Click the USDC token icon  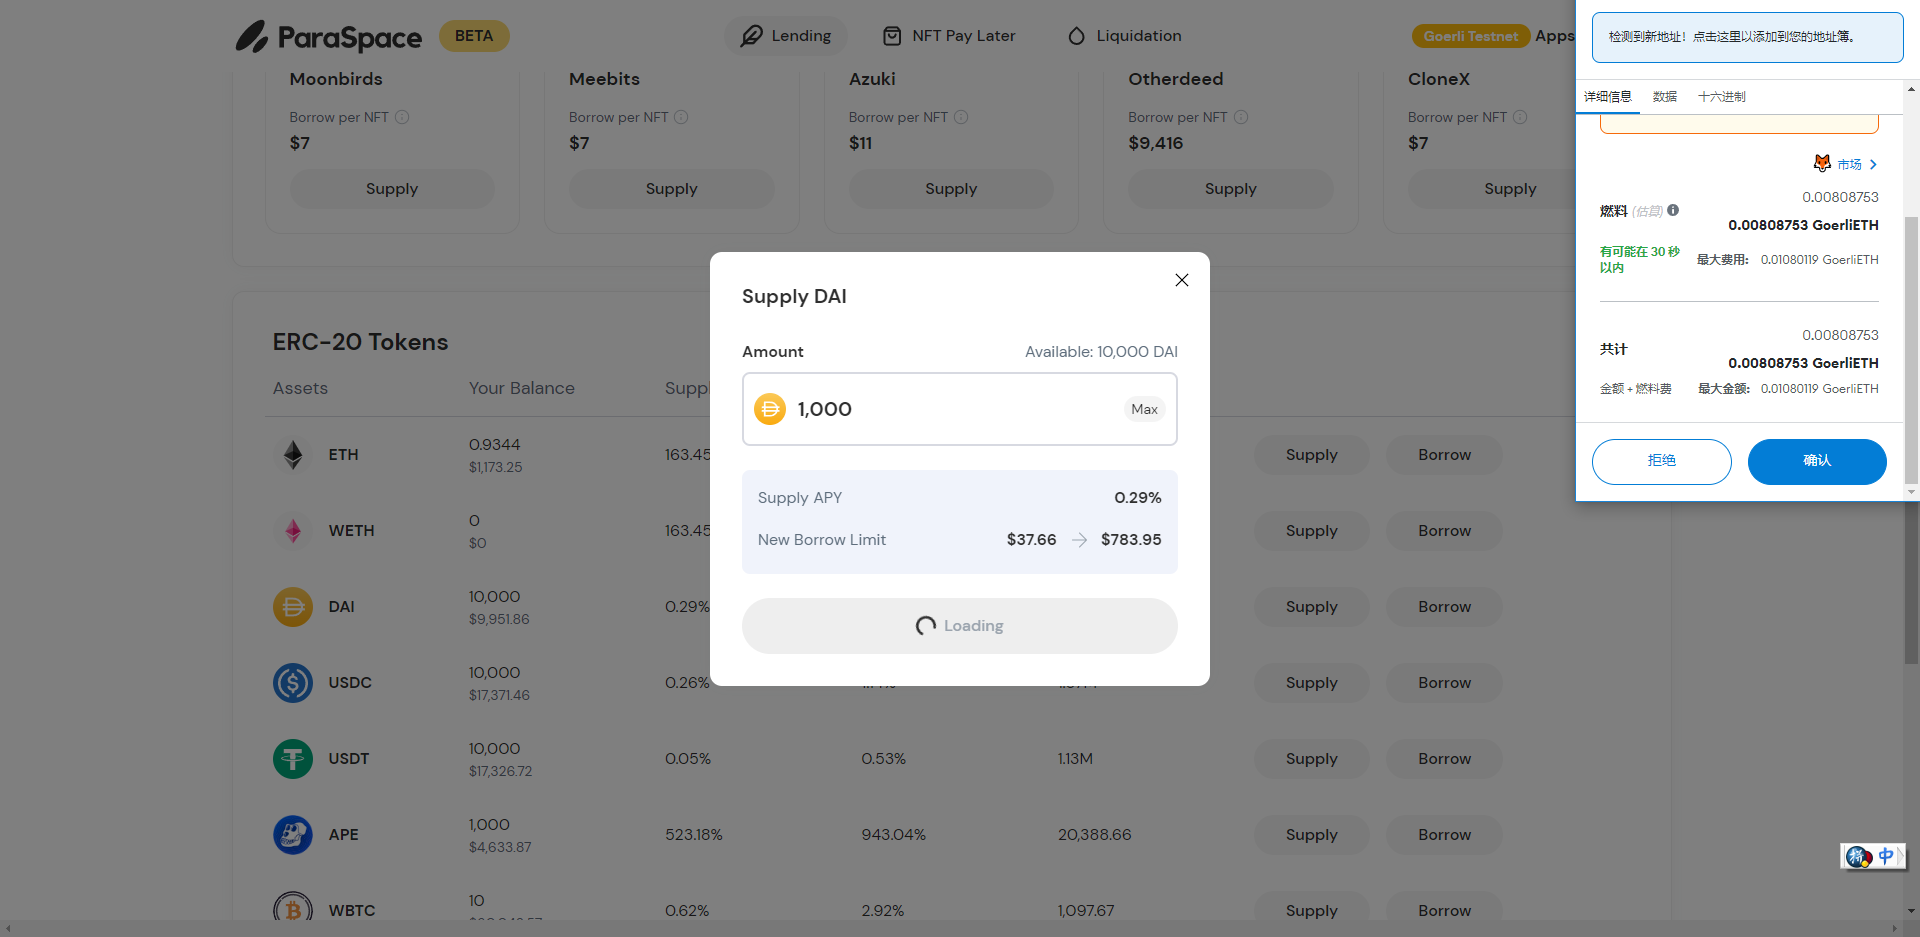point(293,683)
